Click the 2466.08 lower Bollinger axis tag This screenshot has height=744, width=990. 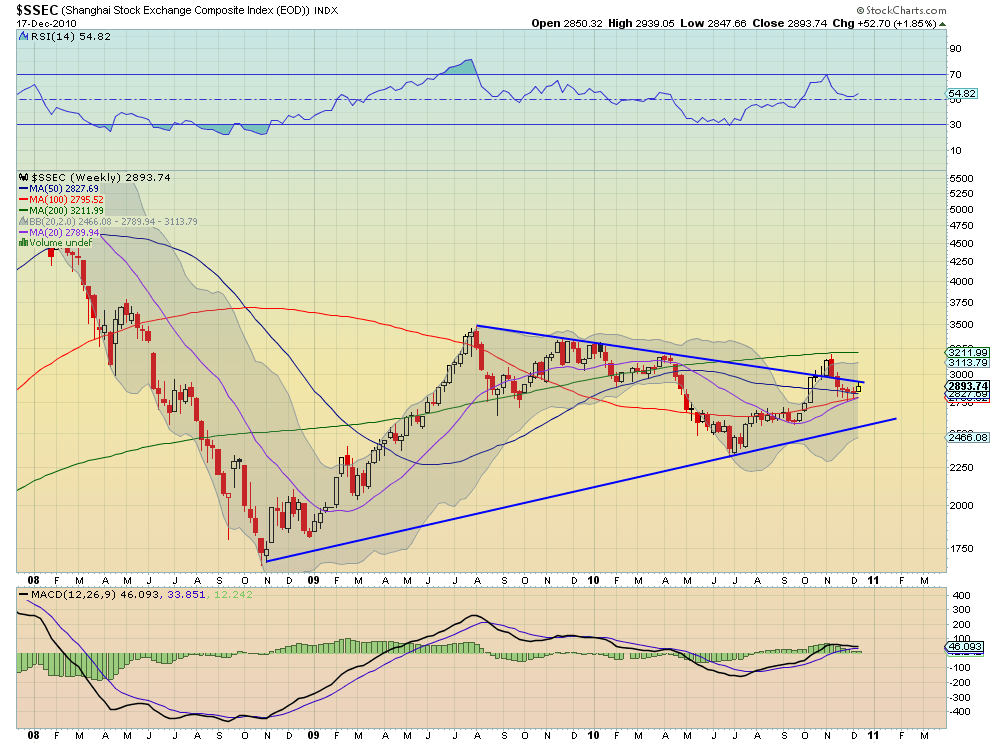point(967,437)
